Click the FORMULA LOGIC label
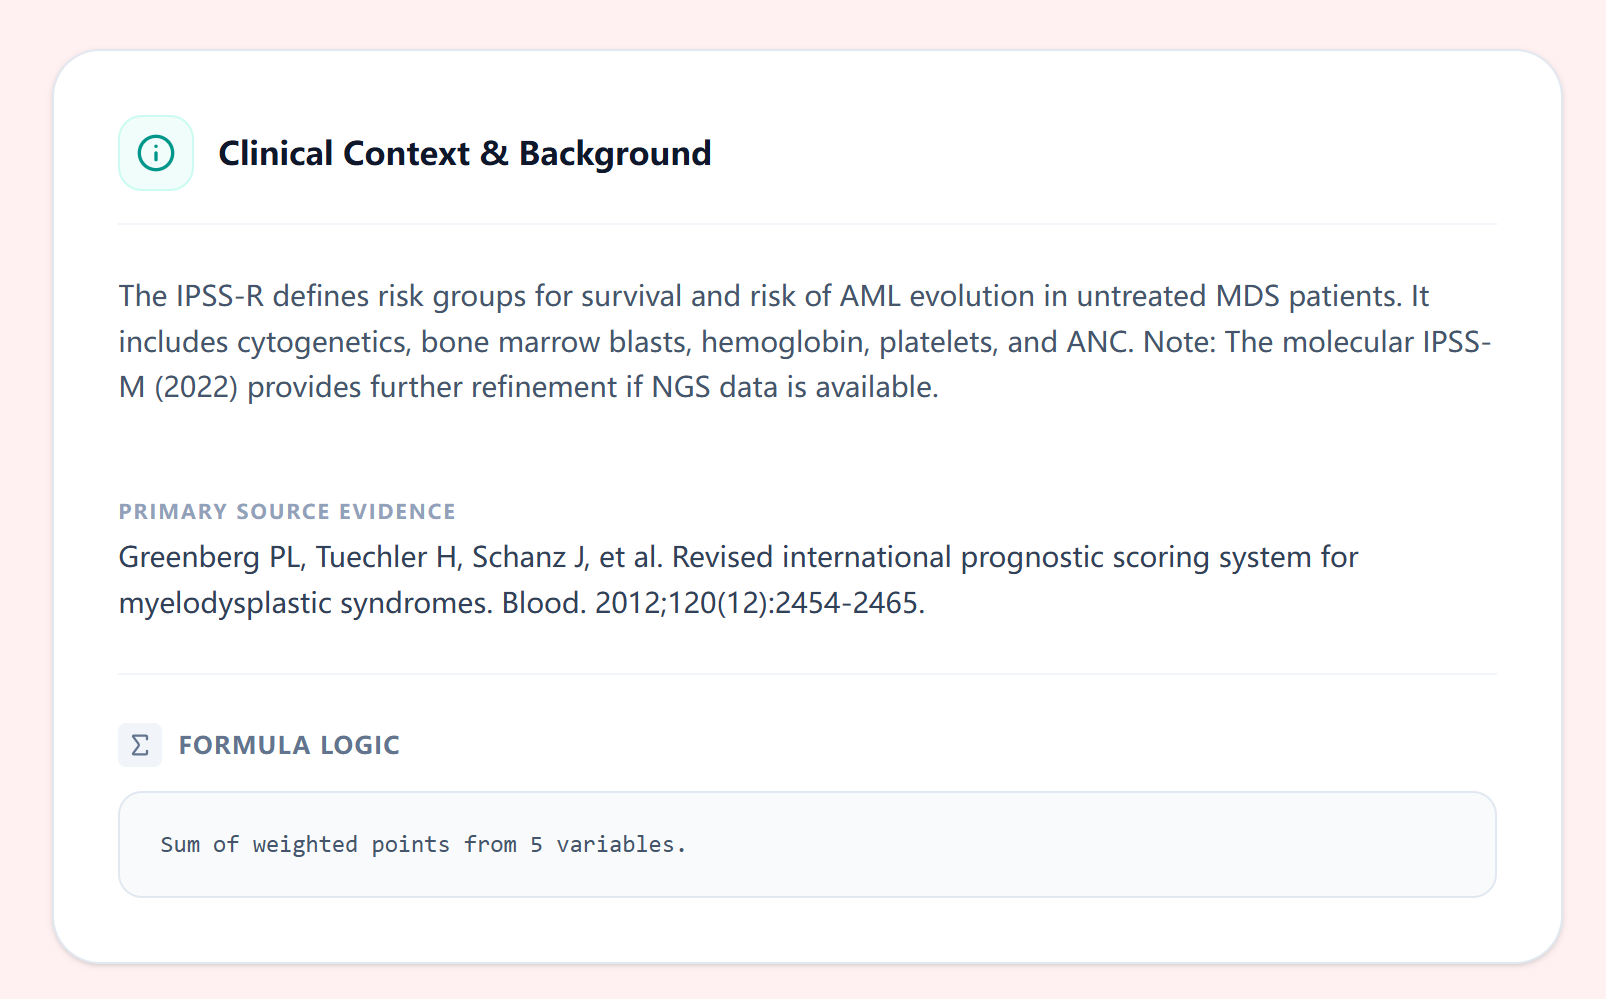Viewport: 1606px width, 999px height. (x=289, y=745)
